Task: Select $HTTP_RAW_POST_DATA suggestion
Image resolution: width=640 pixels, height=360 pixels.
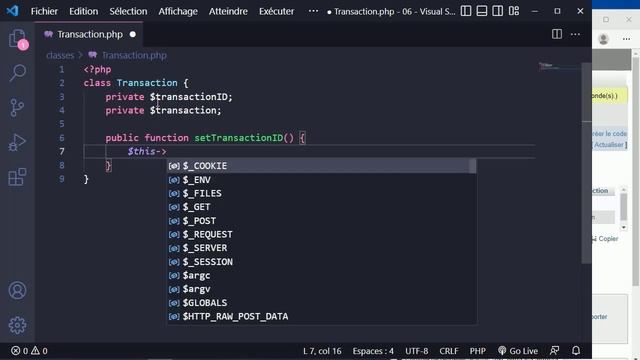Action: 321,316
